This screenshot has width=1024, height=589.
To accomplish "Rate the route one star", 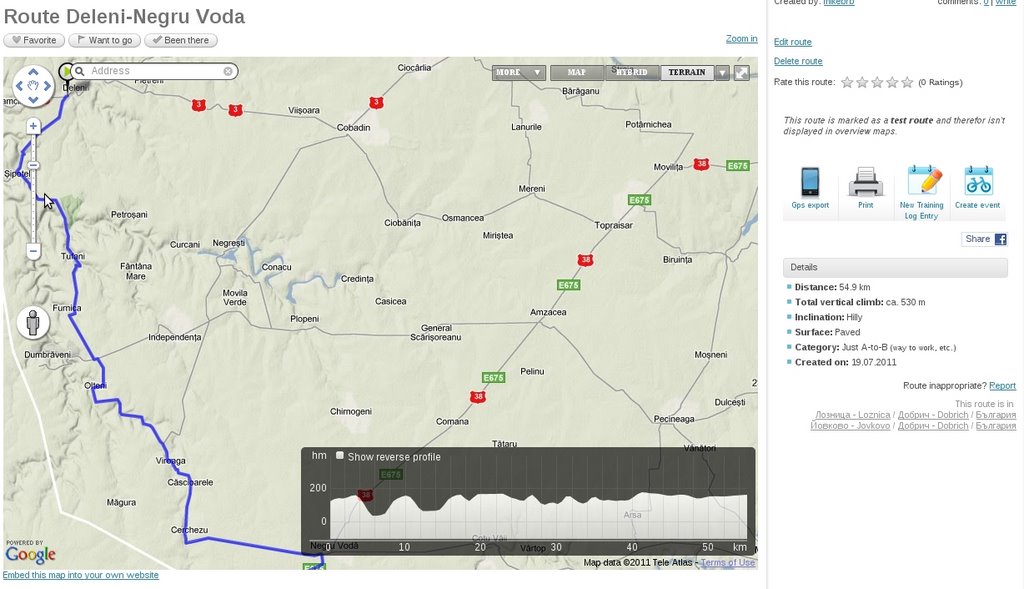I will [847, 82].
